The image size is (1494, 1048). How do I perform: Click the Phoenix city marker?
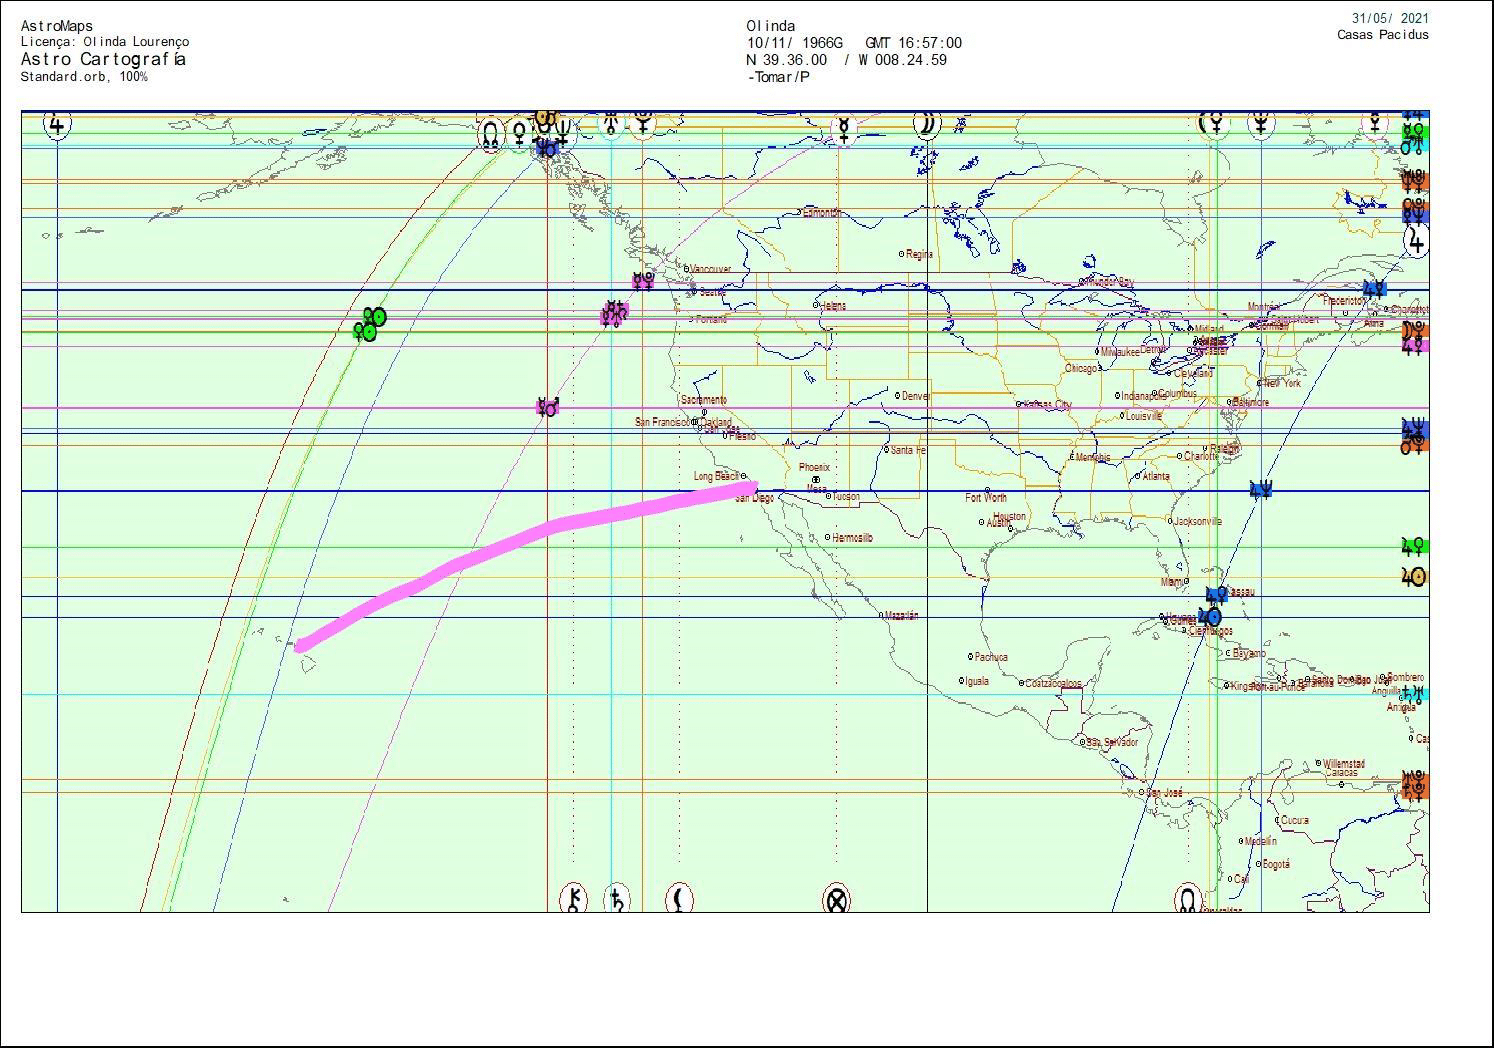coord(816,480)
